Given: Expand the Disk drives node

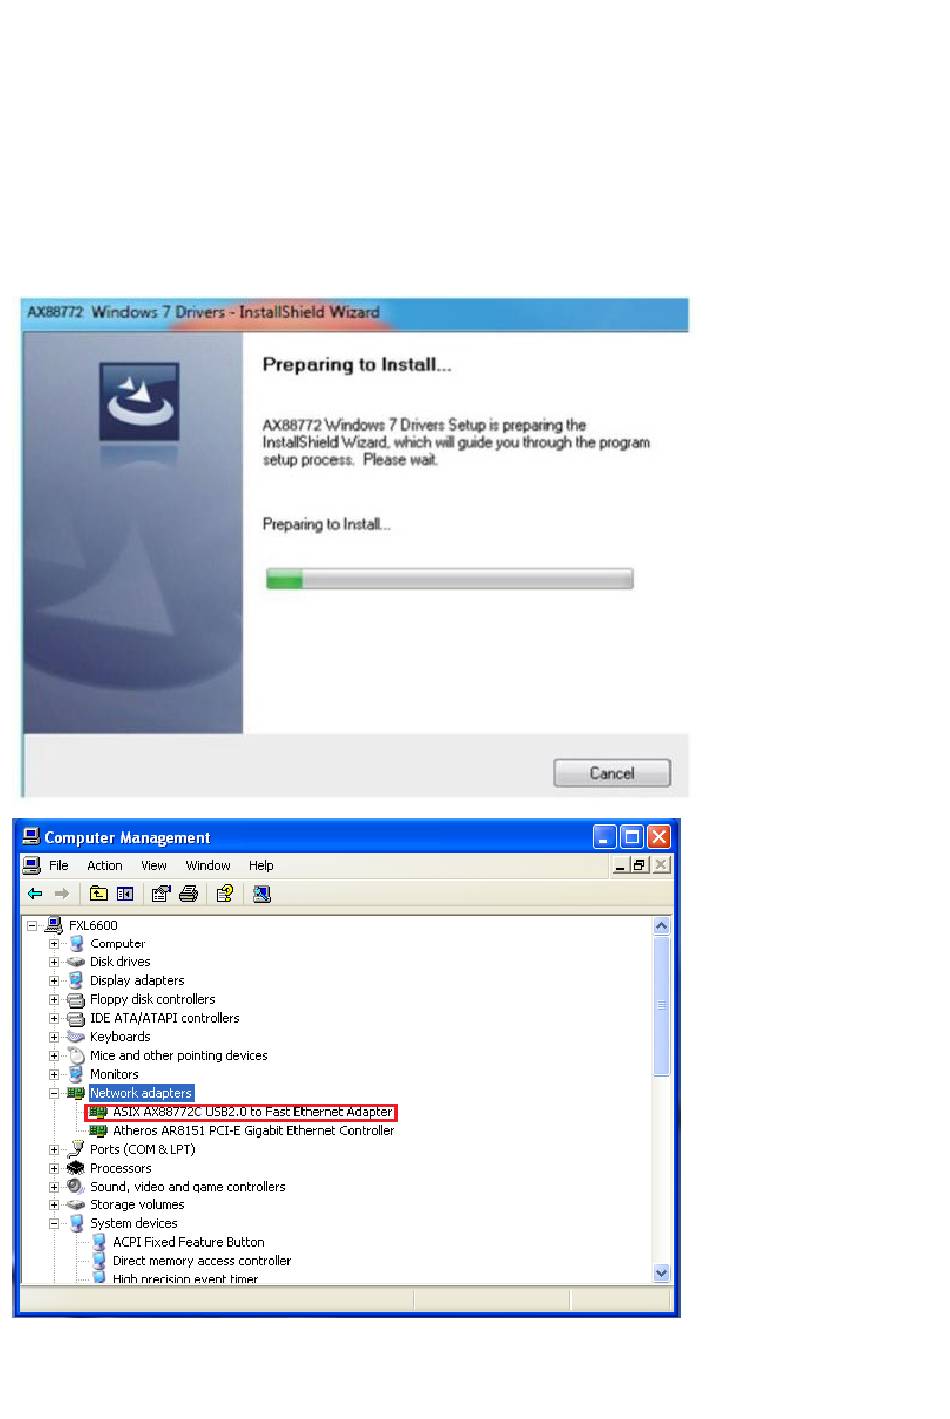Looking at the screenshot, I should coord(54,962).
